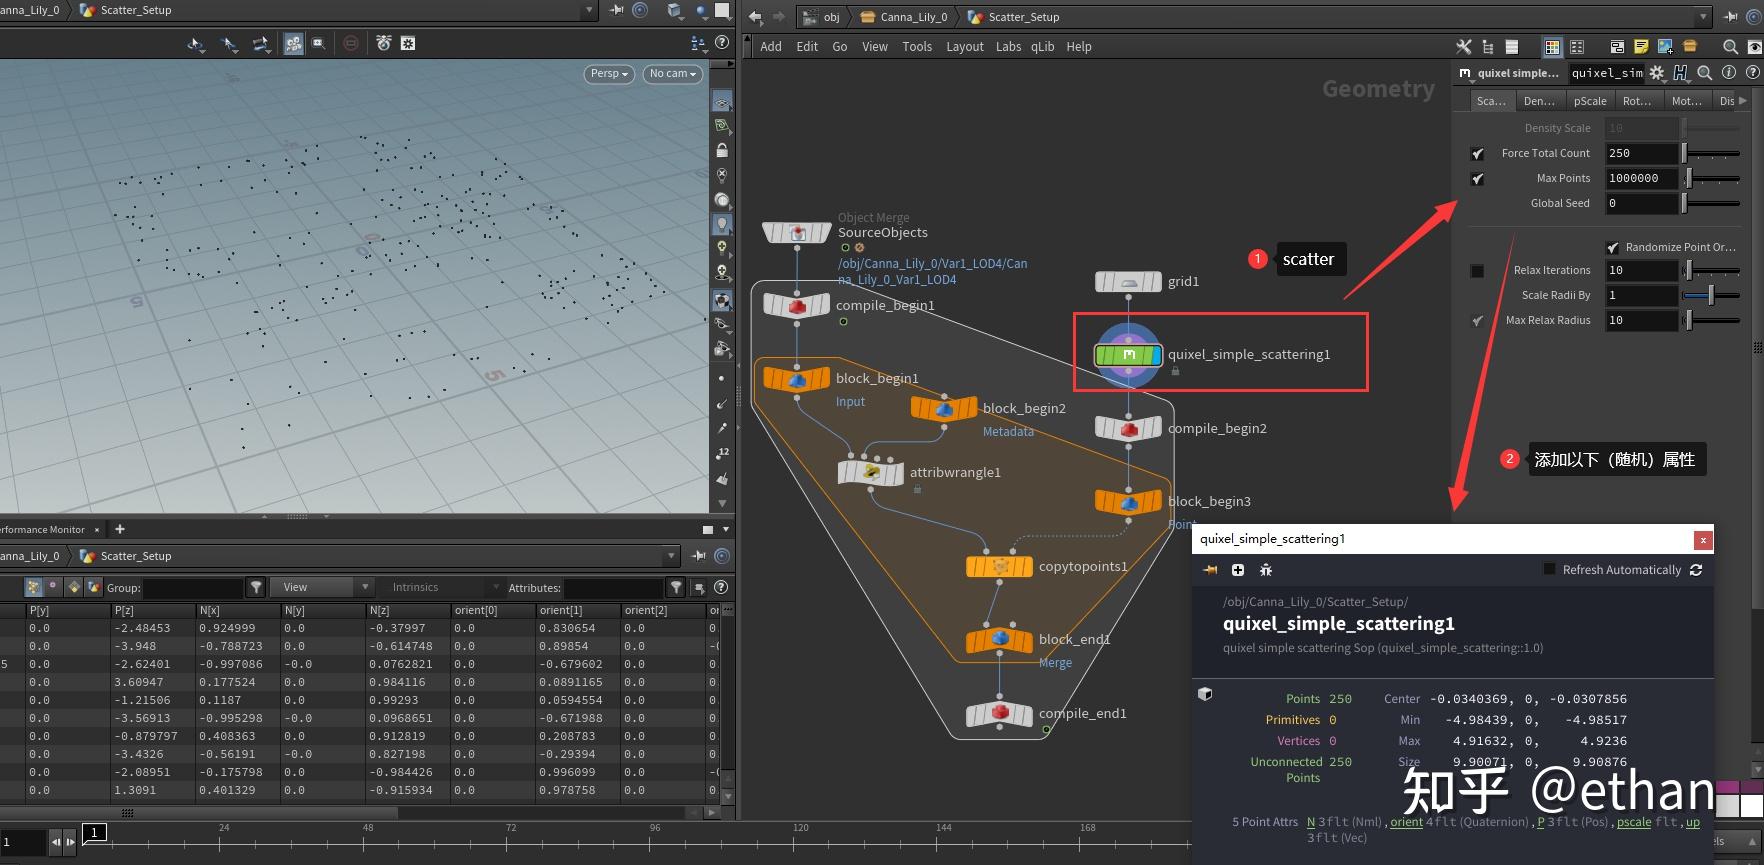
Task: Enable the Relax Iterations checkbox
Action: click(x=1477, y=271)
